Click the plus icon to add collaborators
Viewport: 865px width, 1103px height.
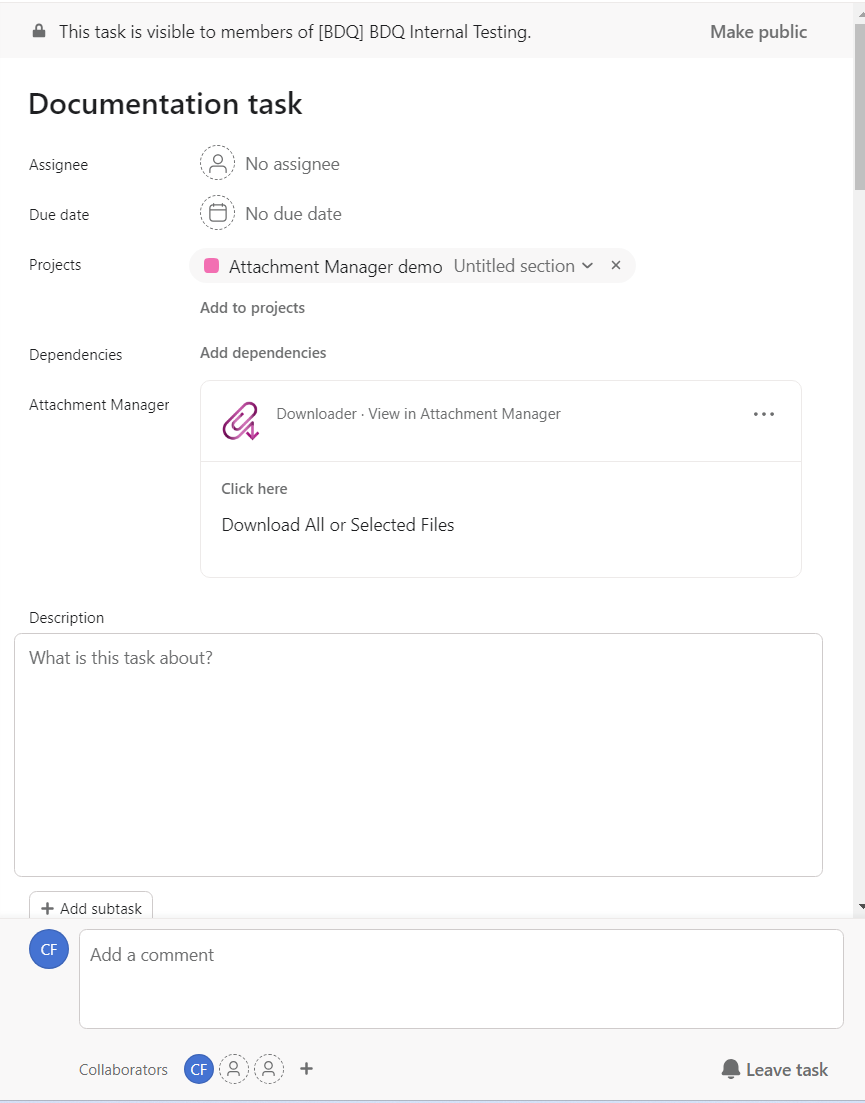pos(307,1069)
